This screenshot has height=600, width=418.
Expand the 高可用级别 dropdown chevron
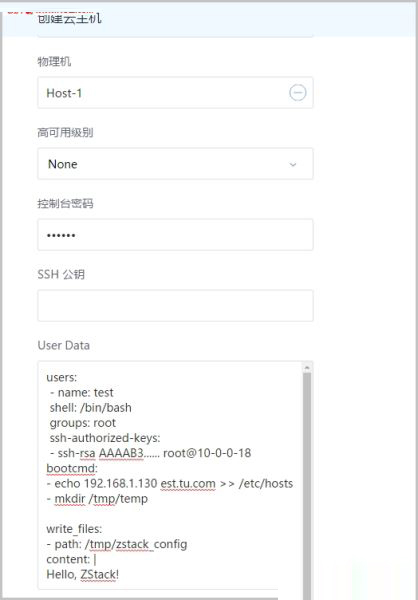click(293, 165)
